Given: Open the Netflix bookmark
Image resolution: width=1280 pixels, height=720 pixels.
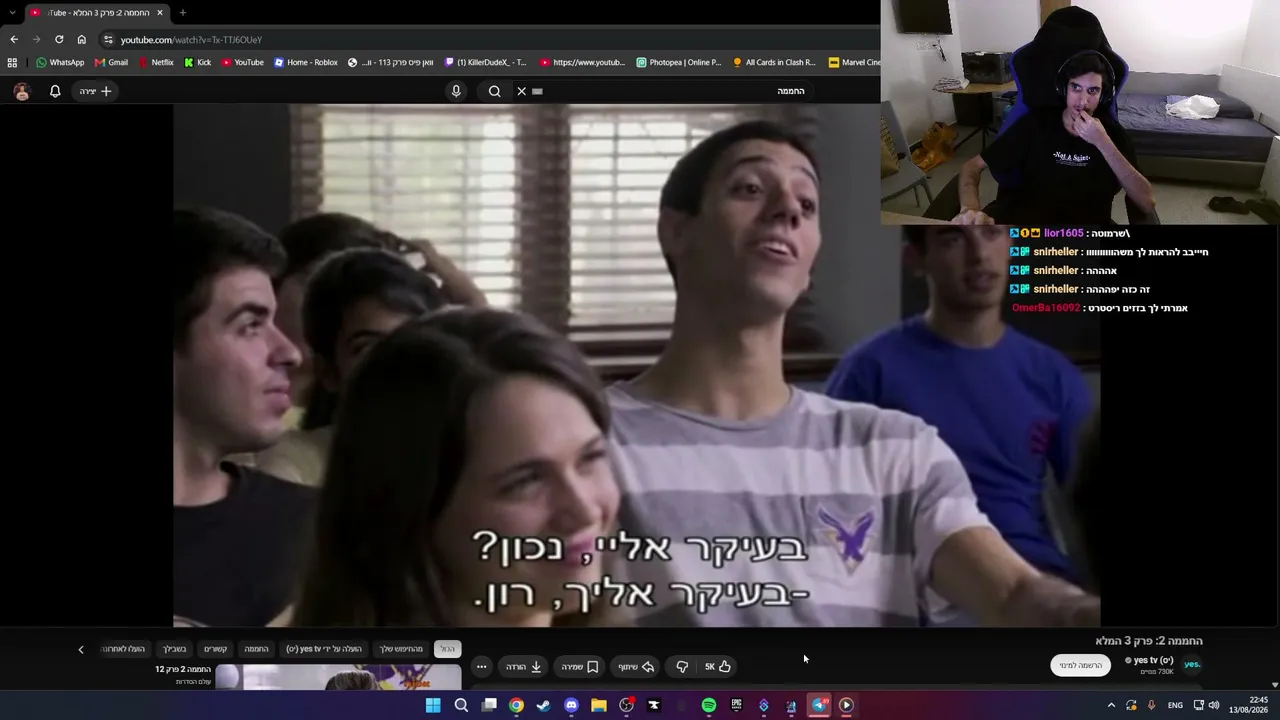Looking at the screenshot, I should [x=156, y=62].
